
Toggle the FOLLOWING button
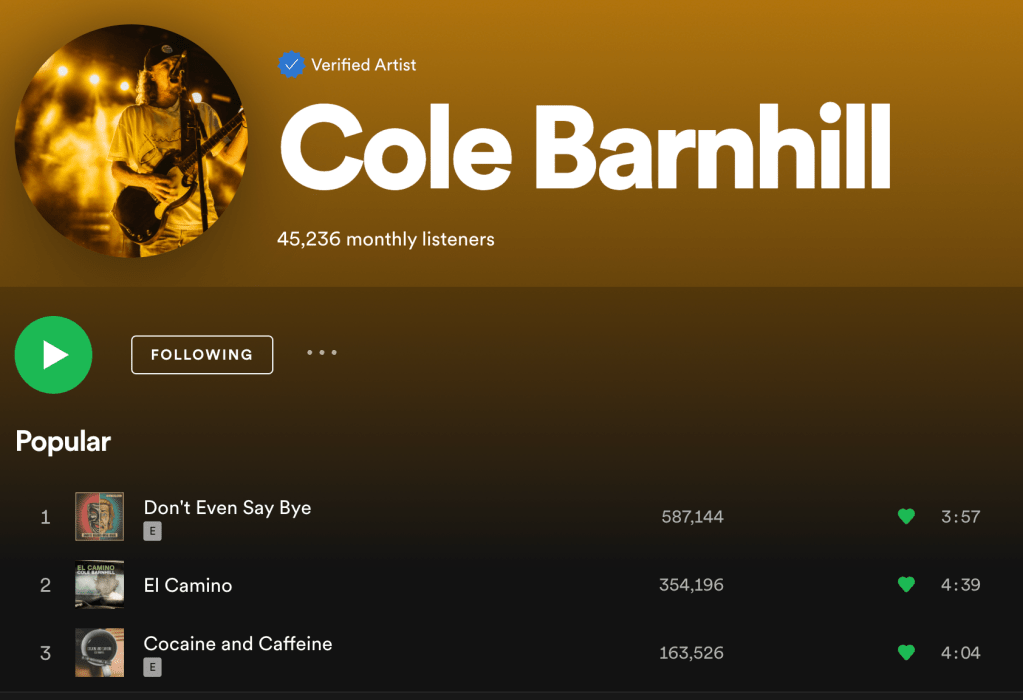(x=202, y=355)
